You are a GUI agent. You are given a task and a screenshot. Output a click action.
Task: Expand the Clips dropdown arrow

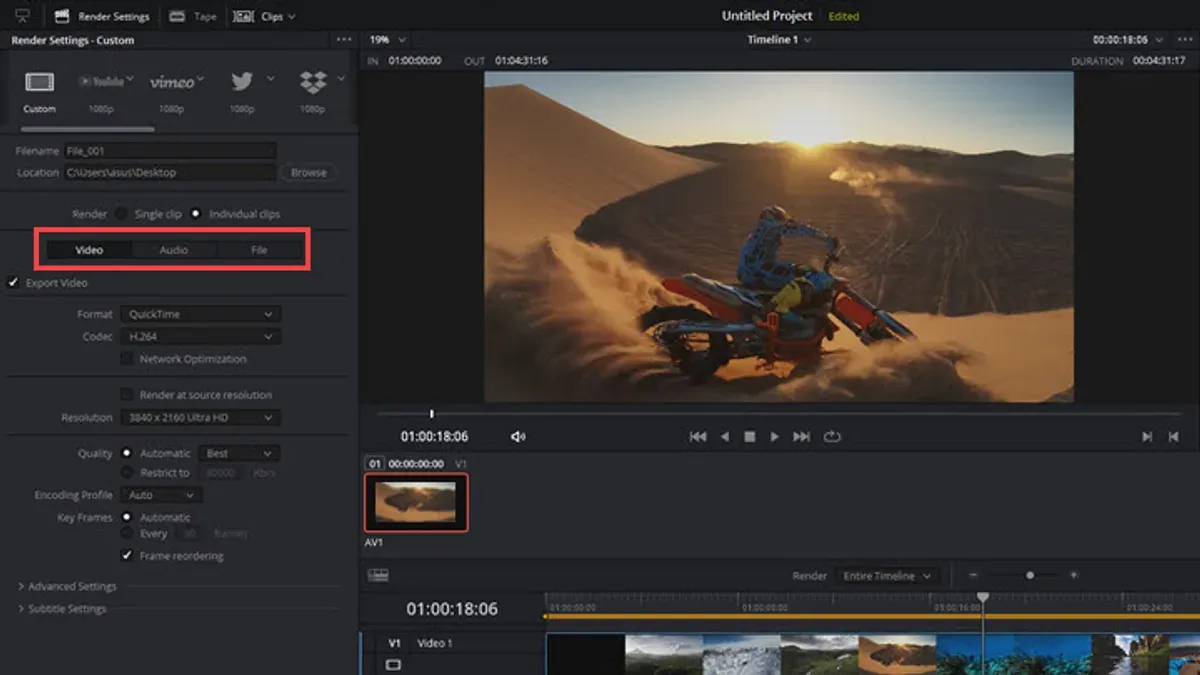291,17
